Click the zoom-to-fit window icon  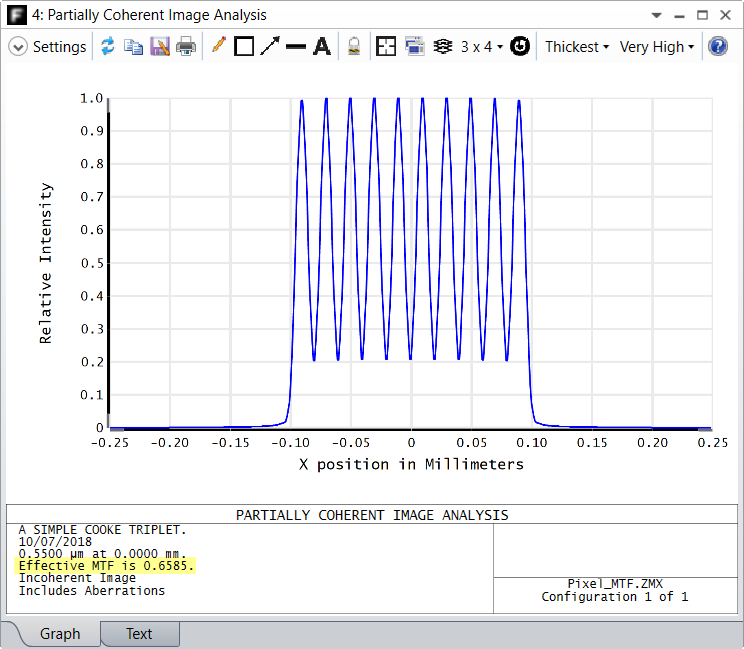click(386, 46)
